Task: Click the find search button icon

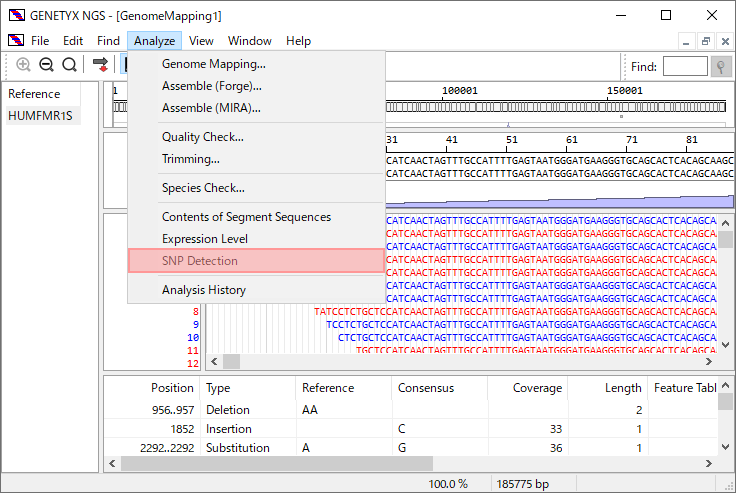Action: tap(721, 67)
